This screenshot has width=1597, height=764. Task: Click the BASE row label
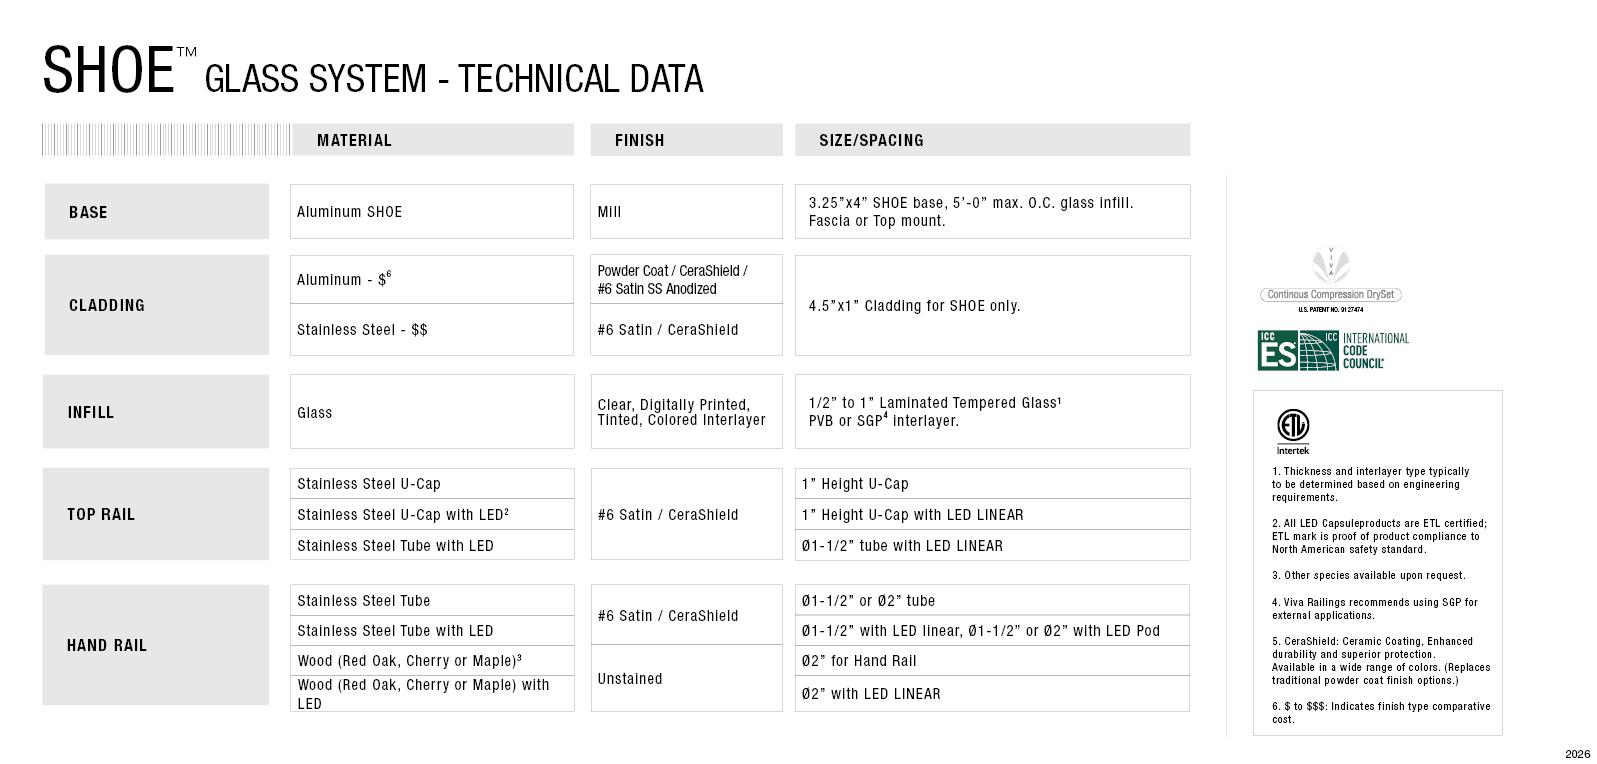pos(88,212)
